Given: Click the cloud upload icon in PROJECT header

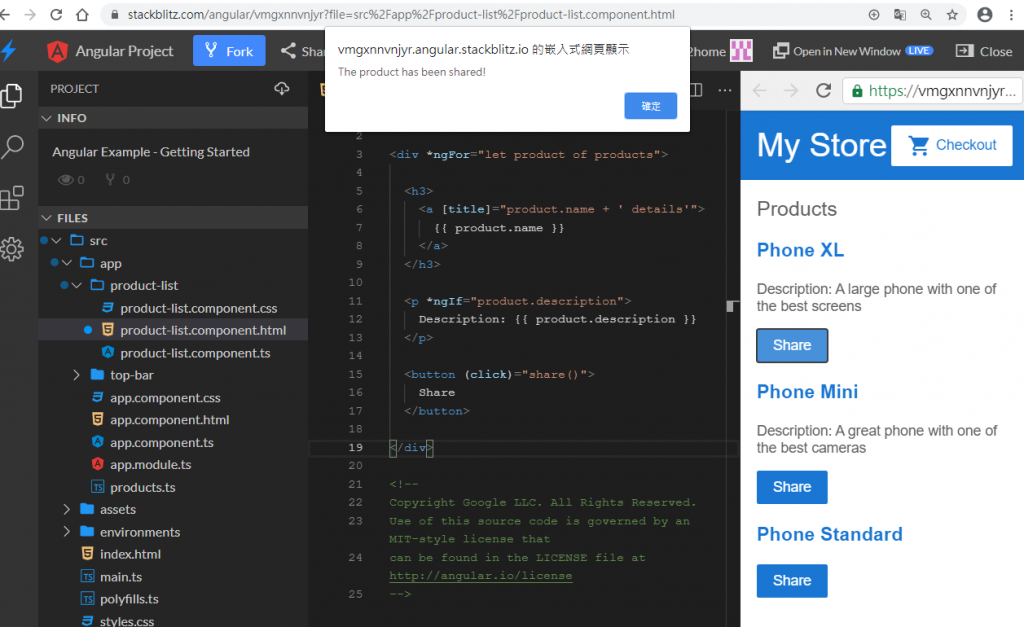Looking at the screenshot, I should coord(281,88).
